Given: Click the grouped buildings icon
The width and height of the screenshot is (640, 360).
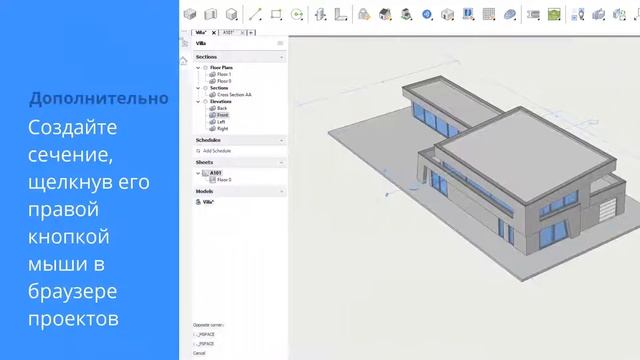Looking at the screenshot, I should (598, 14).
